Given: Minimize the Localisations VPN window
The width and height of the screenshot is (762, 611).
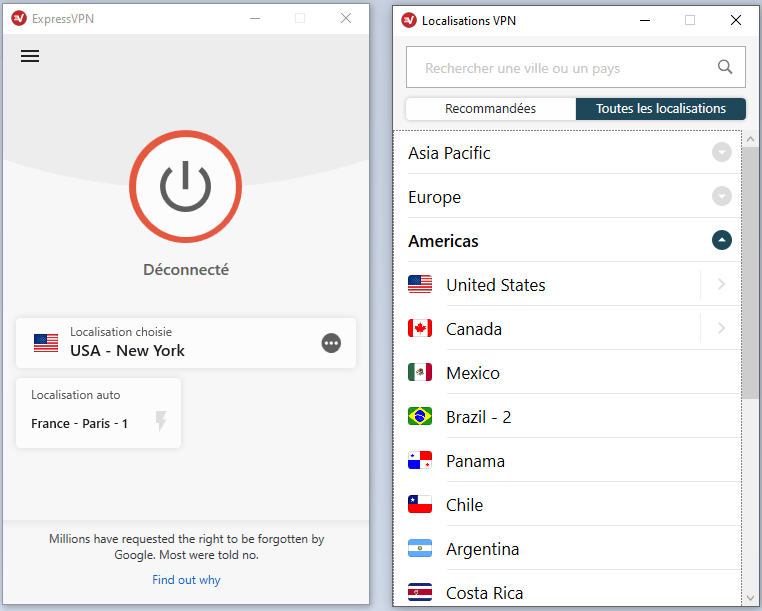Looking at the screenshot, I should 645,20.
